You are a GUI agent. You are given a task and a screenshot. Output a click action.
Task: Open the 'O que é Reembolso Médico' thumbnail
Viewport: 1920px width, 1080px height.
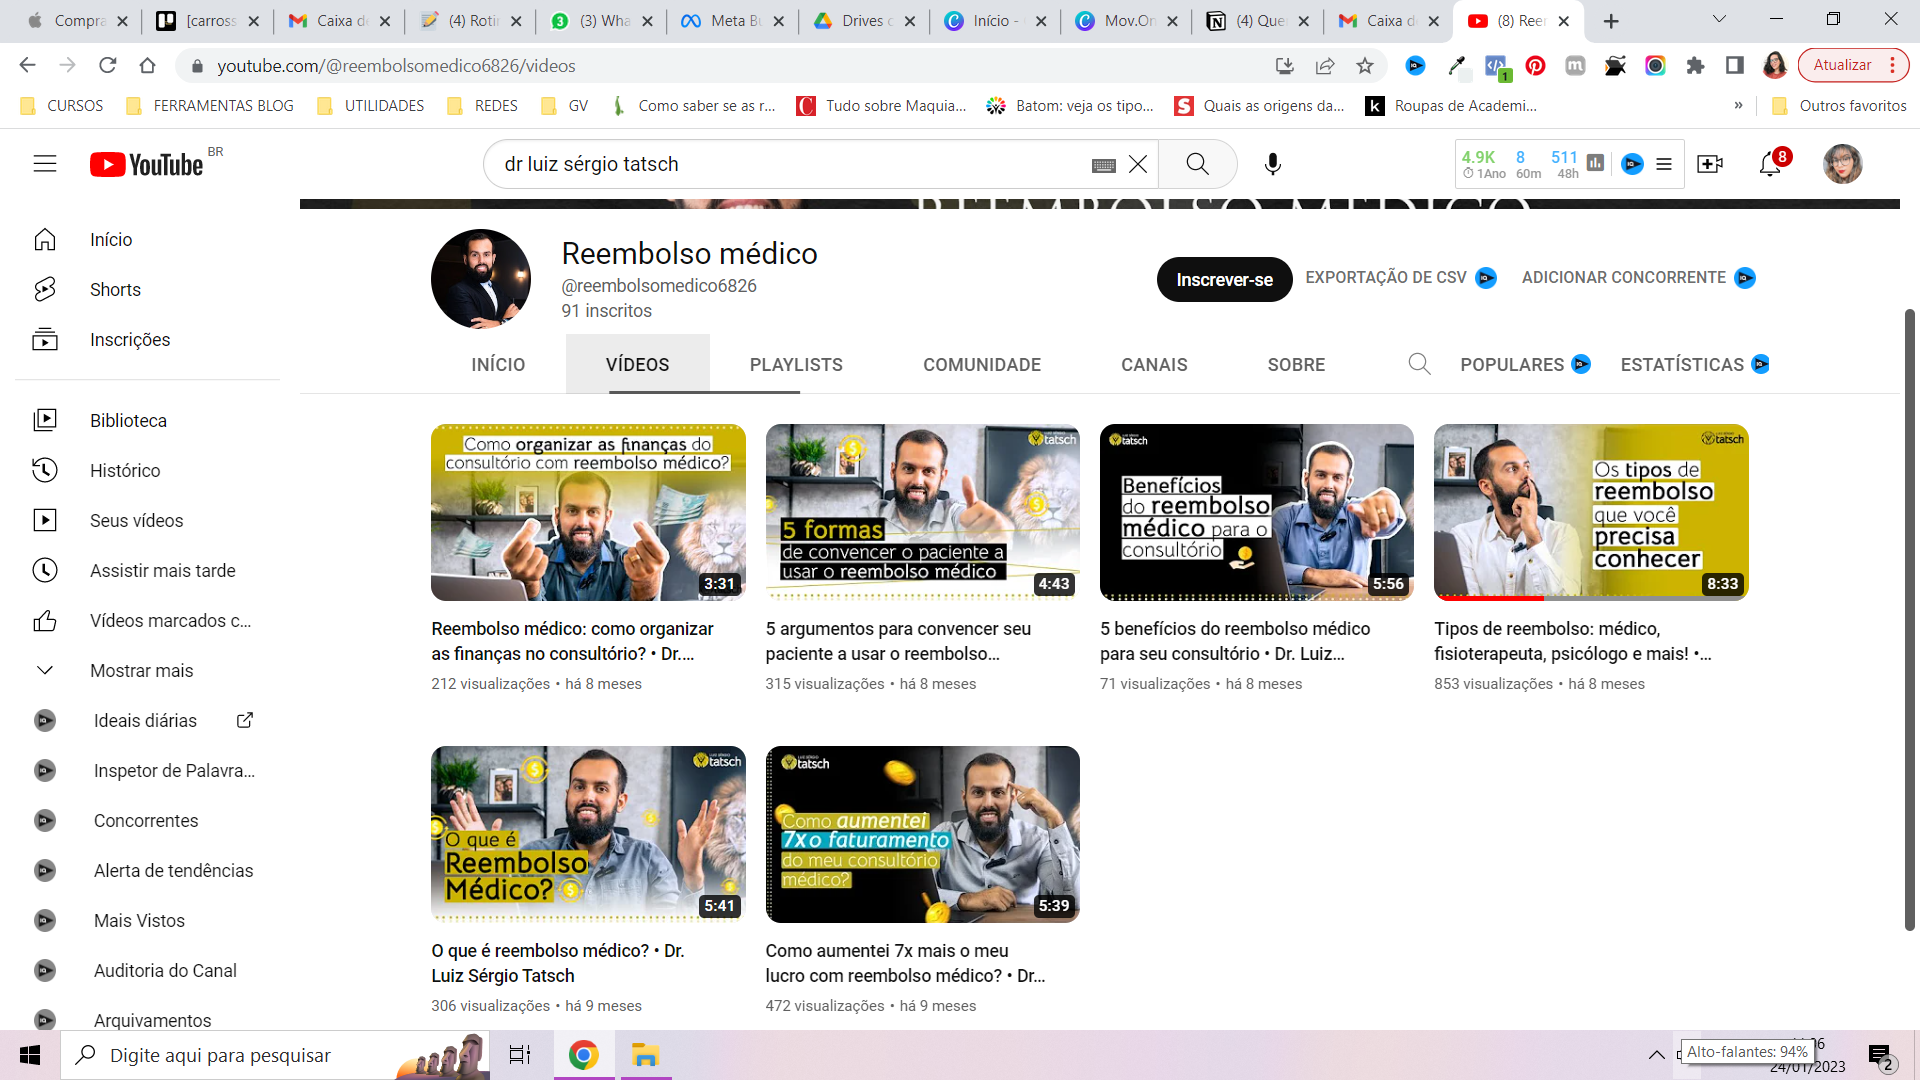[588, 834]
